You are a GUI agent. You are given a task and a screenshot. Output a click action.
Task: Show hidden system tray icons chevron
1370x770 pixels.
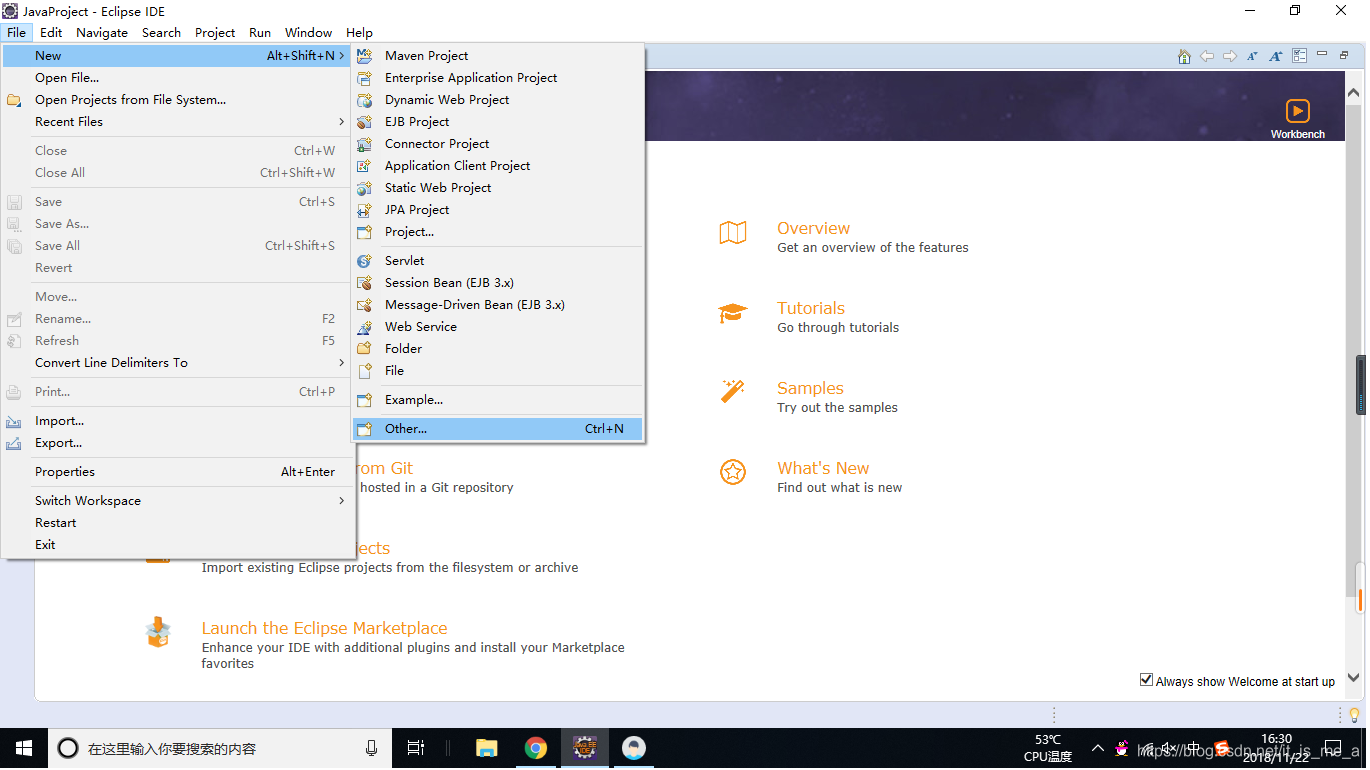pyautogui.click(x=1097, y=748)
